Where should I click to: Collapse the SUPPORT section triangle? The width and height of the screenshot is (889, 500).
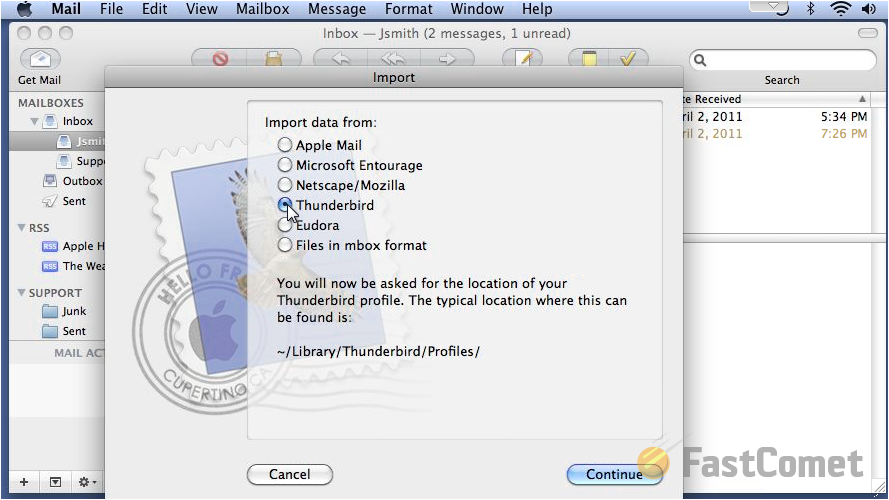[21, 293]
